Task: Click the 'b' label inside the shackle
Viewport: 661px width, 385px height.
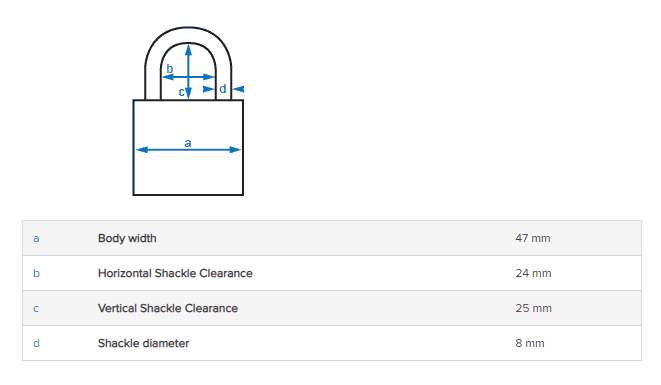Action: tap(169, 68)
